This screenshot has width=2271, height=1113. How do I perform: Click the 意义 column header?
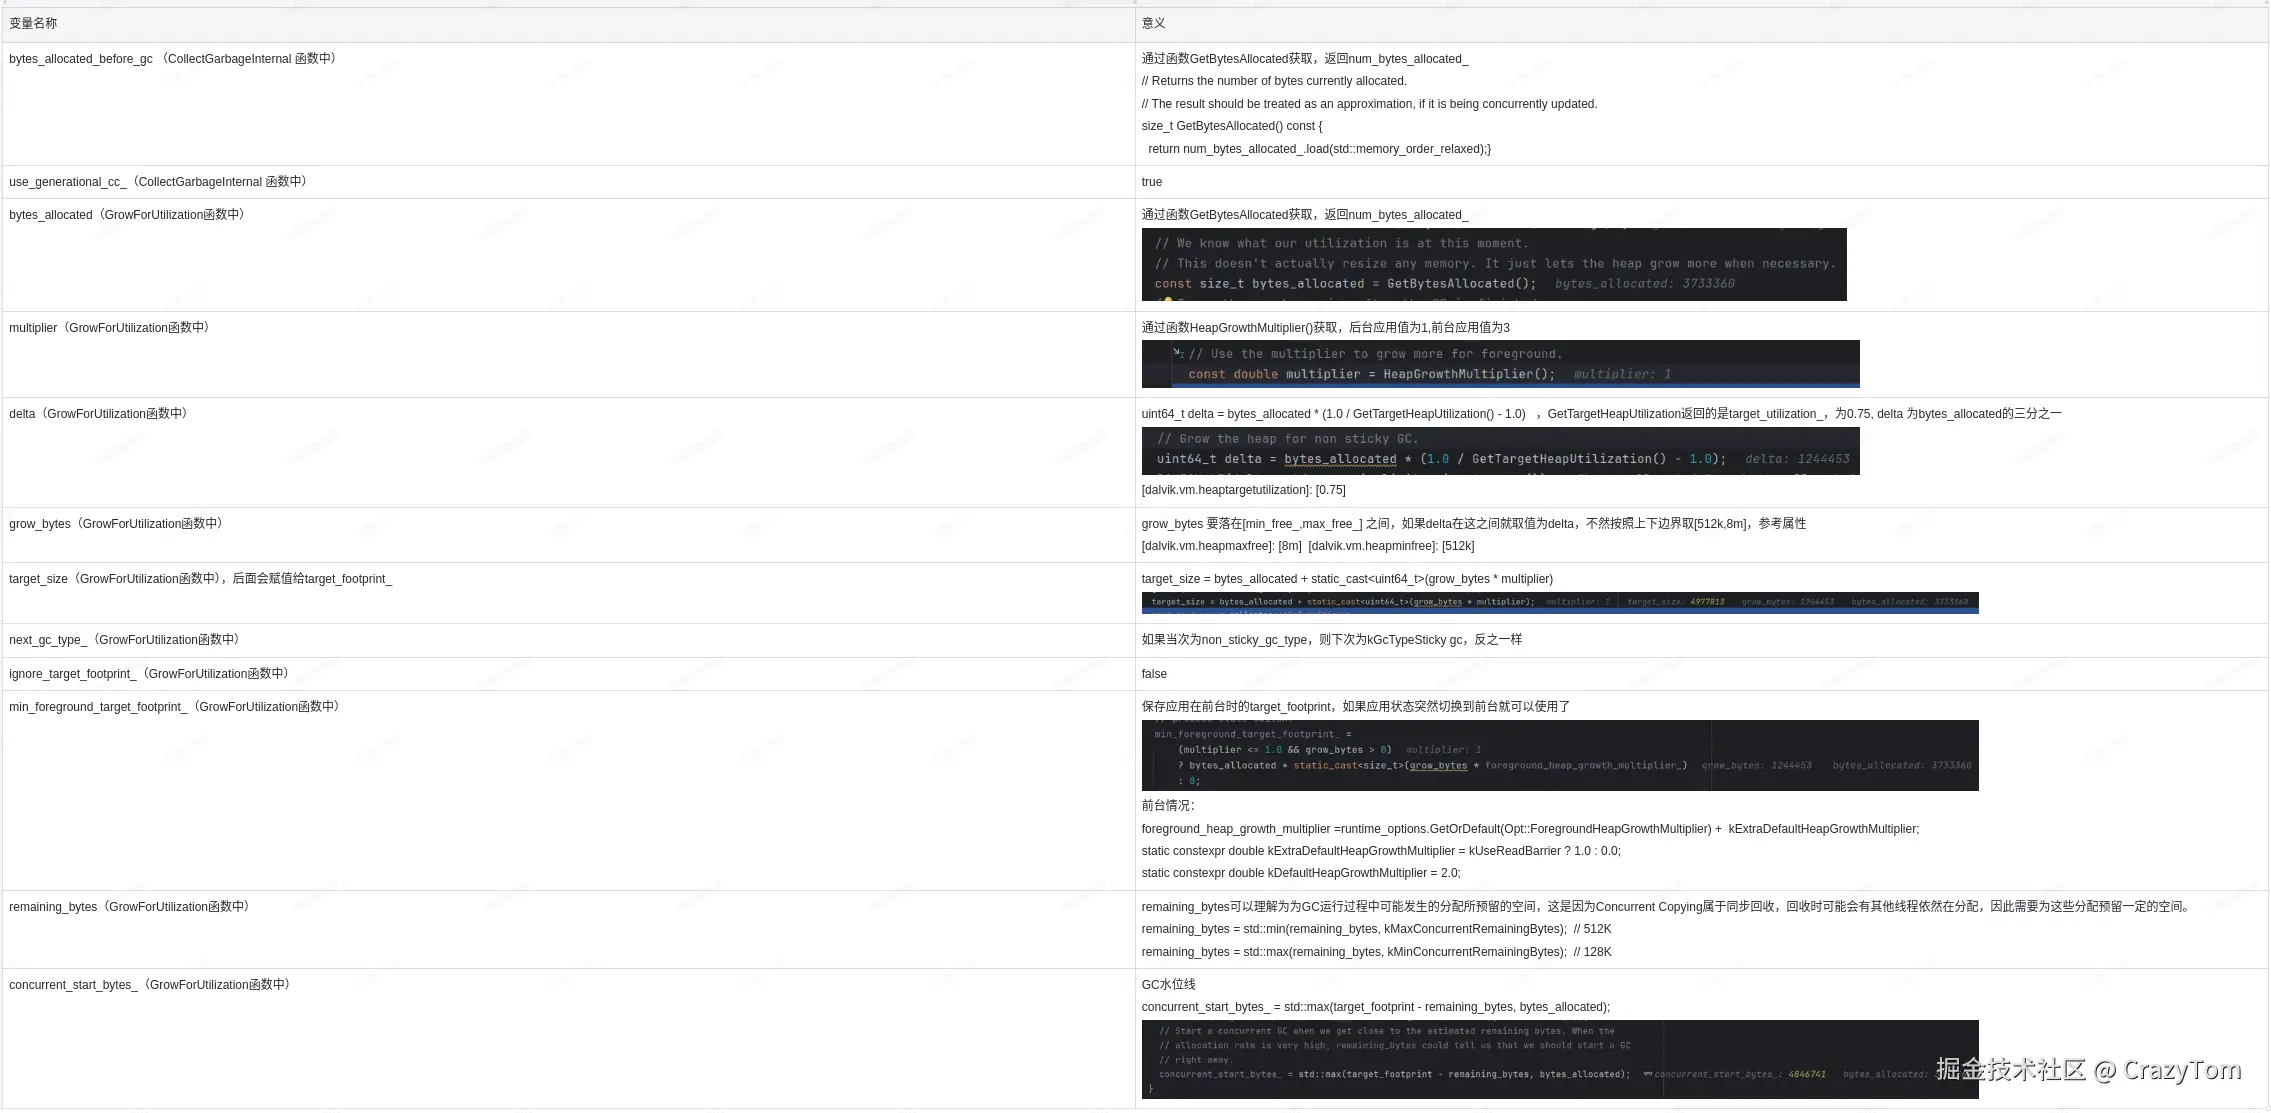pyautogui.click(x=1153, y=23)
